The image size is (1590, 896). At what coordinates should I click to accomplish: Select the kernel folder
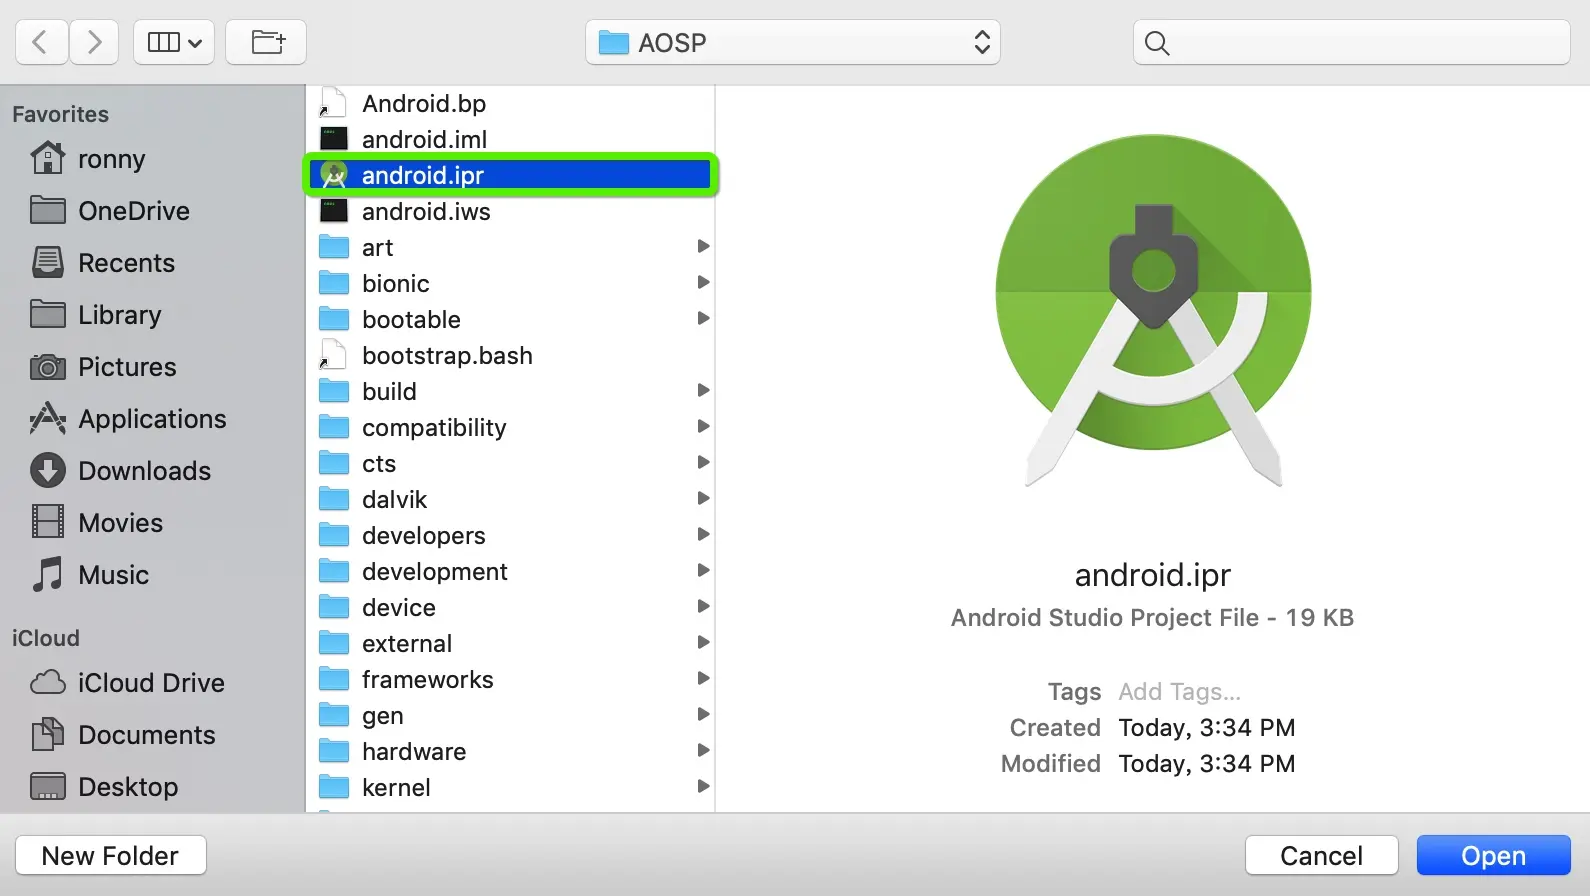coord(510,787)
